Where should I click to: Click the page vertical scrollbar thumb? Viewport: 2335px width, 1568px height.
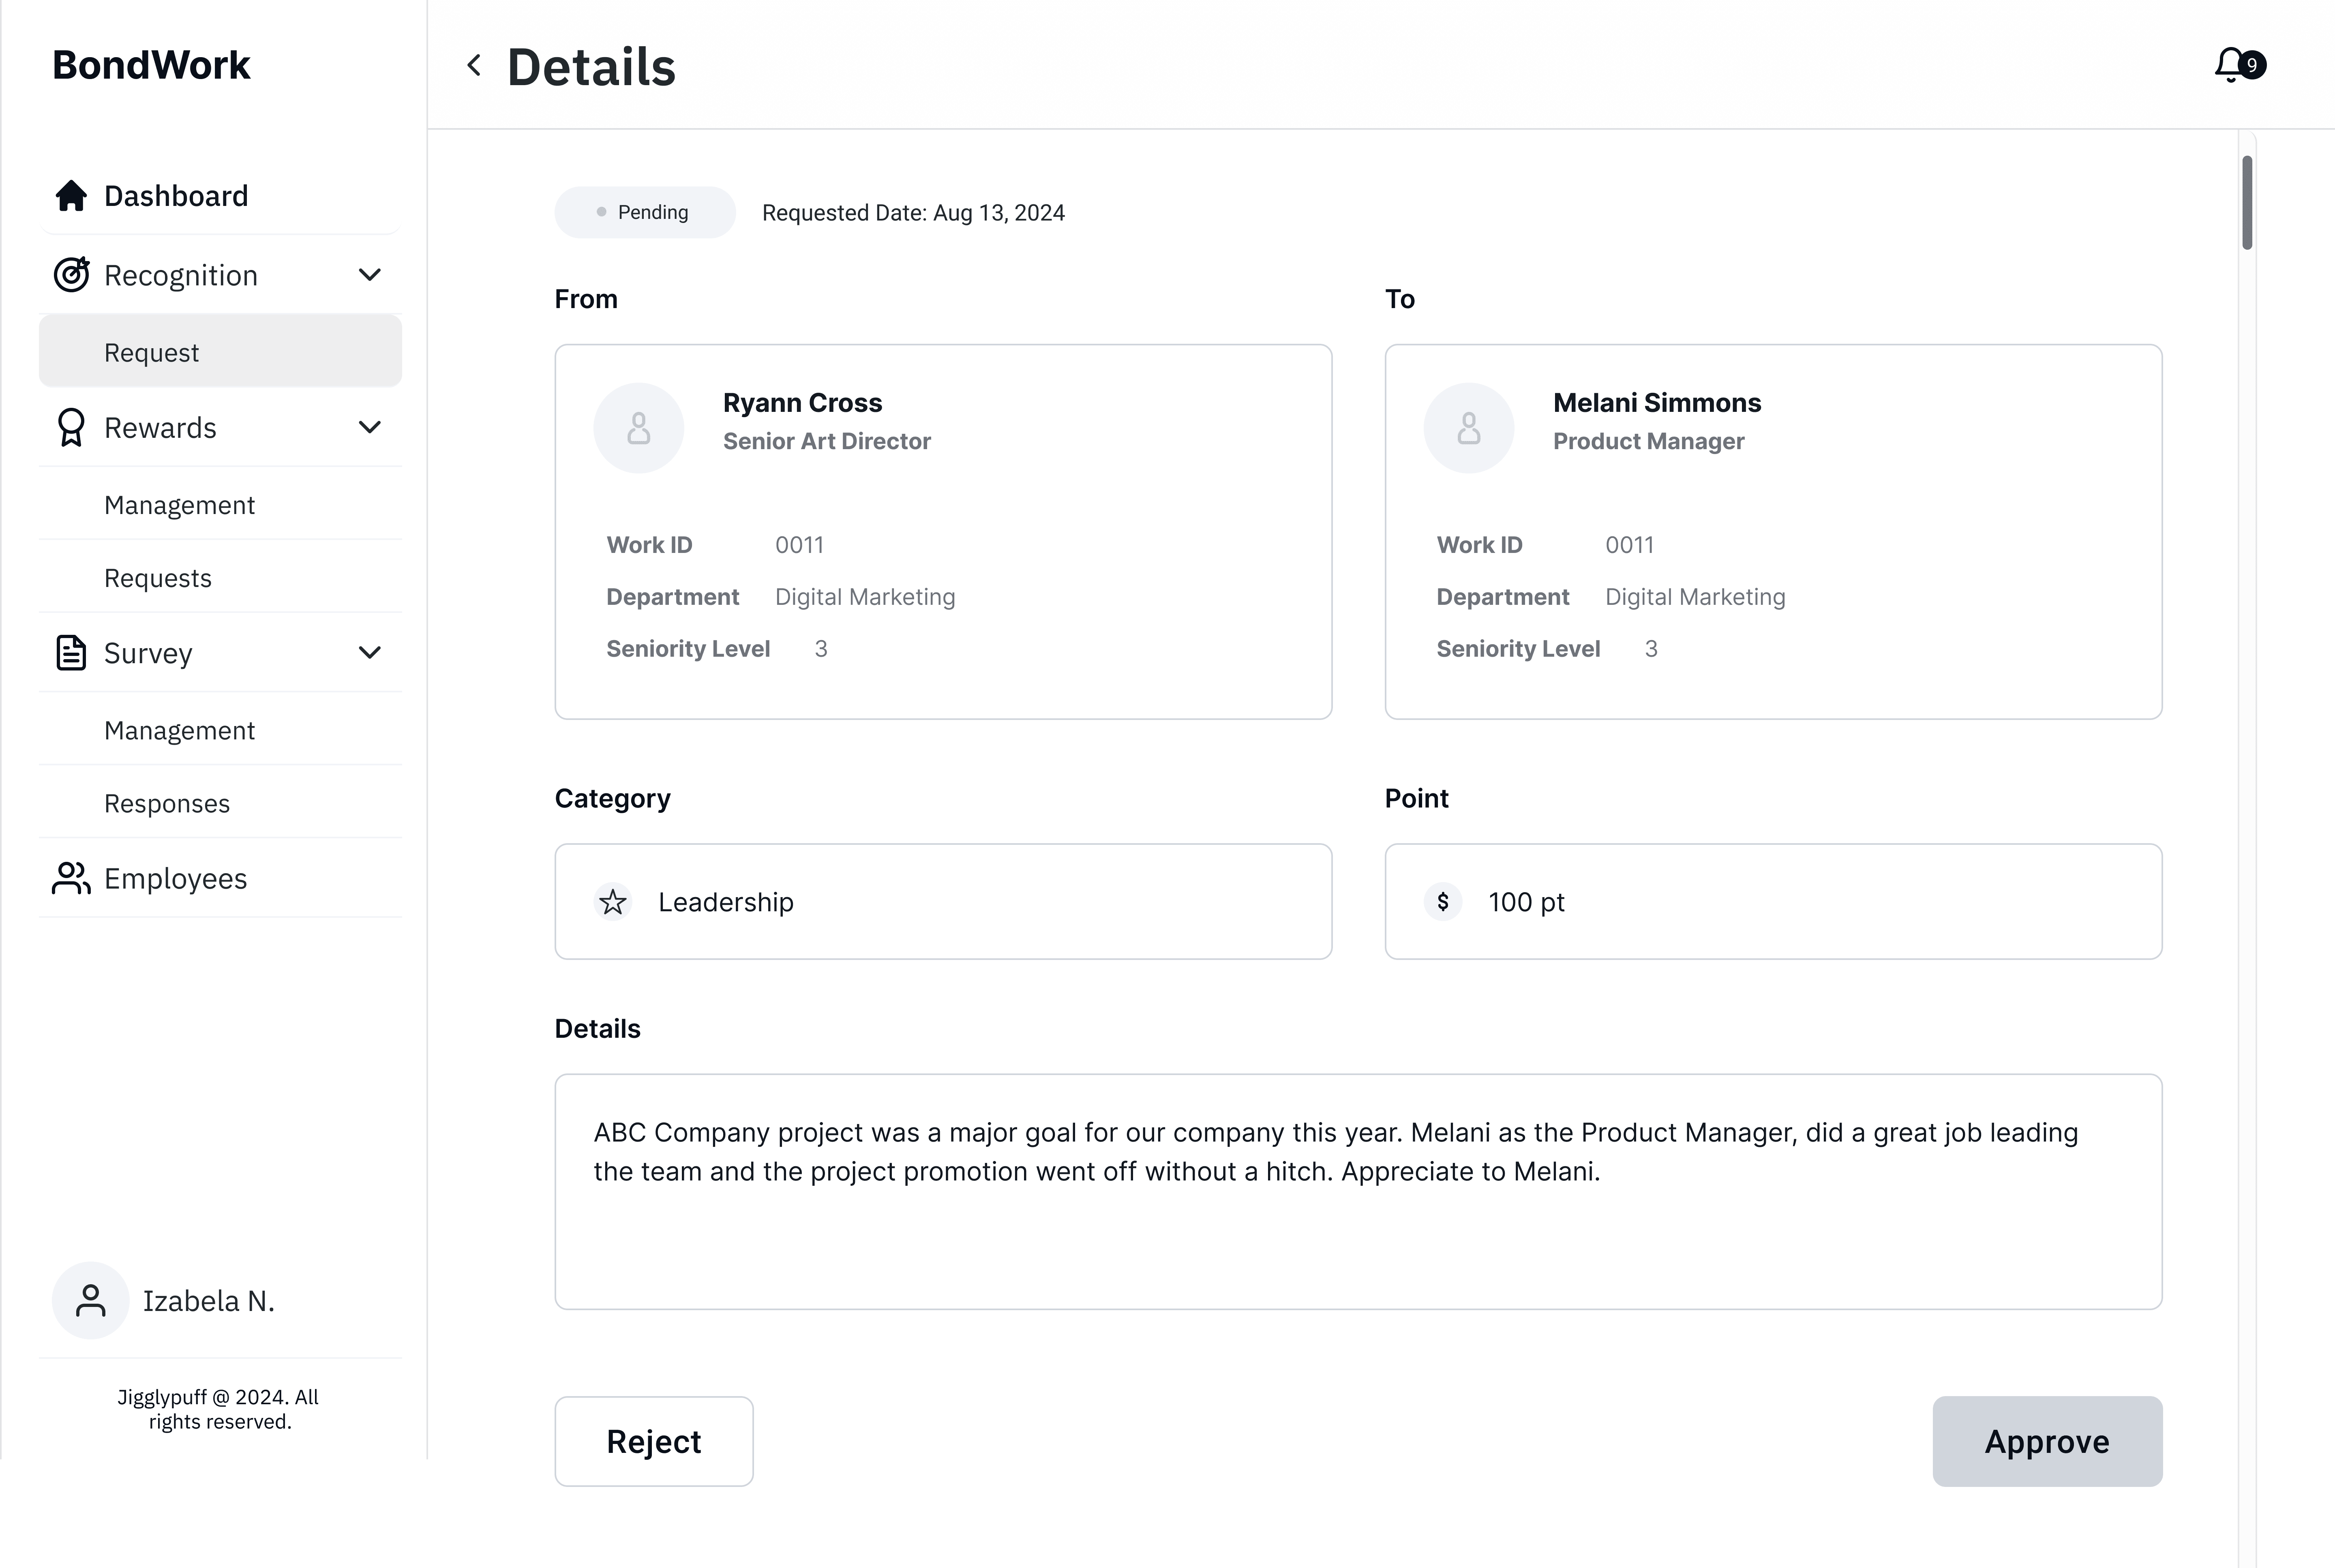(2247, 203)
